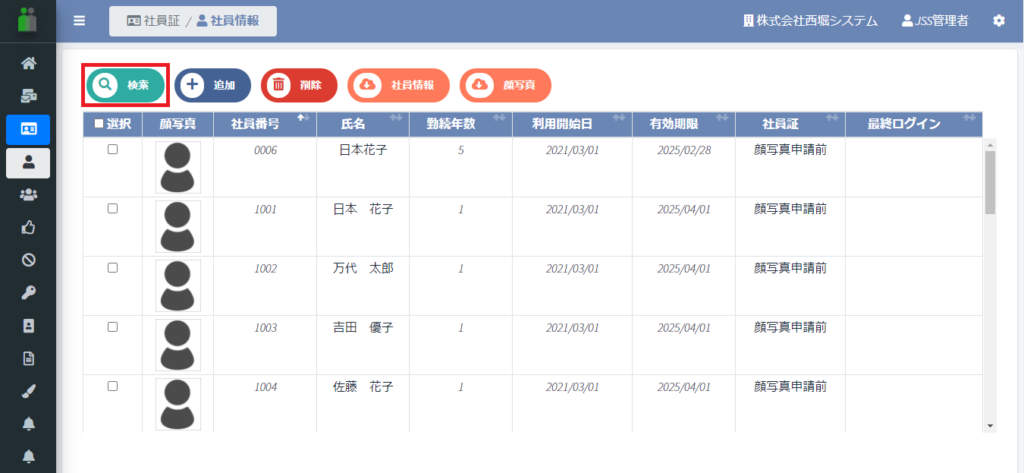Toggle the 選択 select-all checkbox
This screenshot has width=1024, height=473.
99,124
